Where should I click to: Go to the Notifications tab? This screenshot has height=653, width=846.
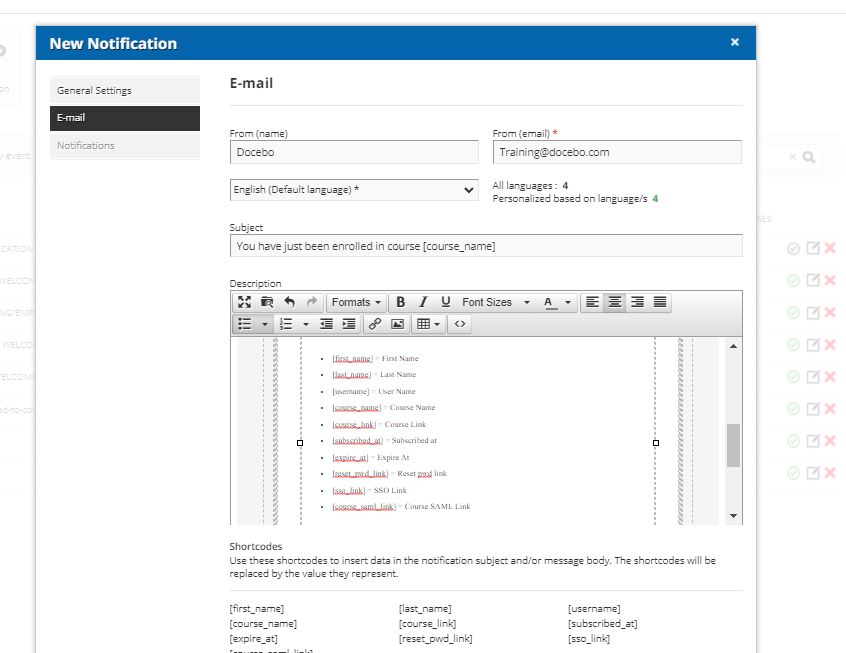point(125,146)
